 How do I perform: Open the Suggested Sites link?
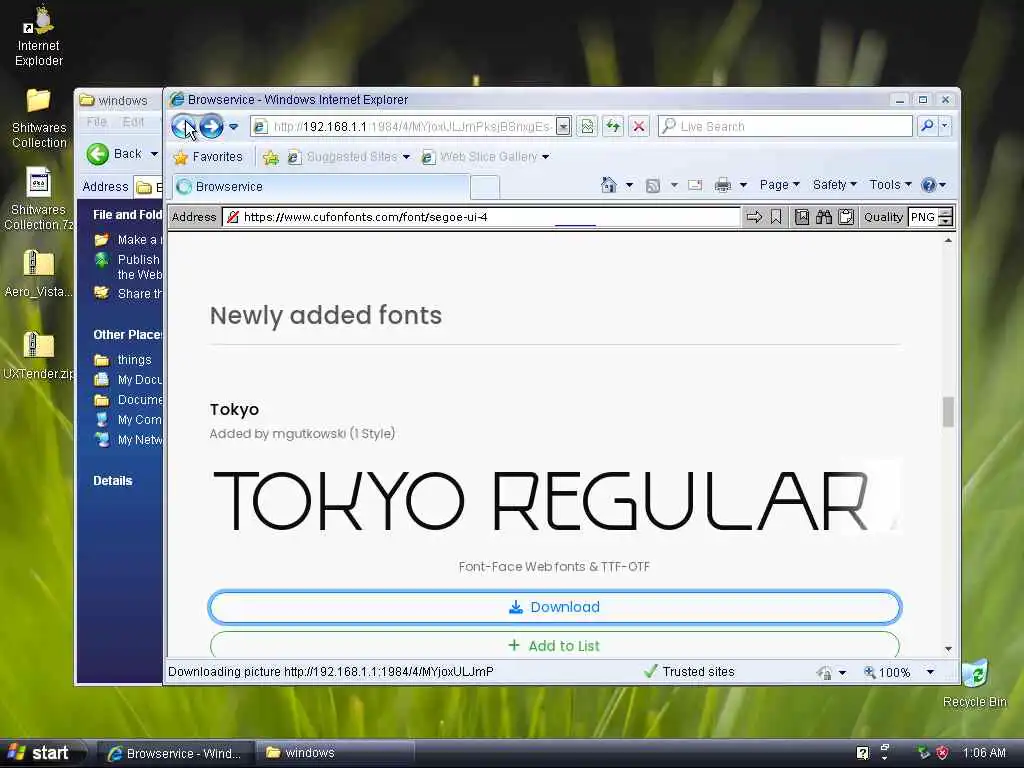349,157
